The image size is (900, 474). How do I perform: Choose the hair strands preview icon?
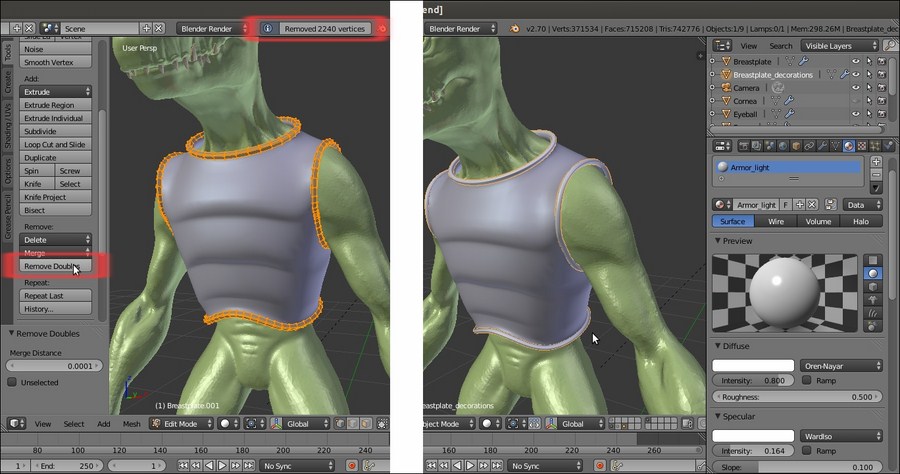[873, 311]
